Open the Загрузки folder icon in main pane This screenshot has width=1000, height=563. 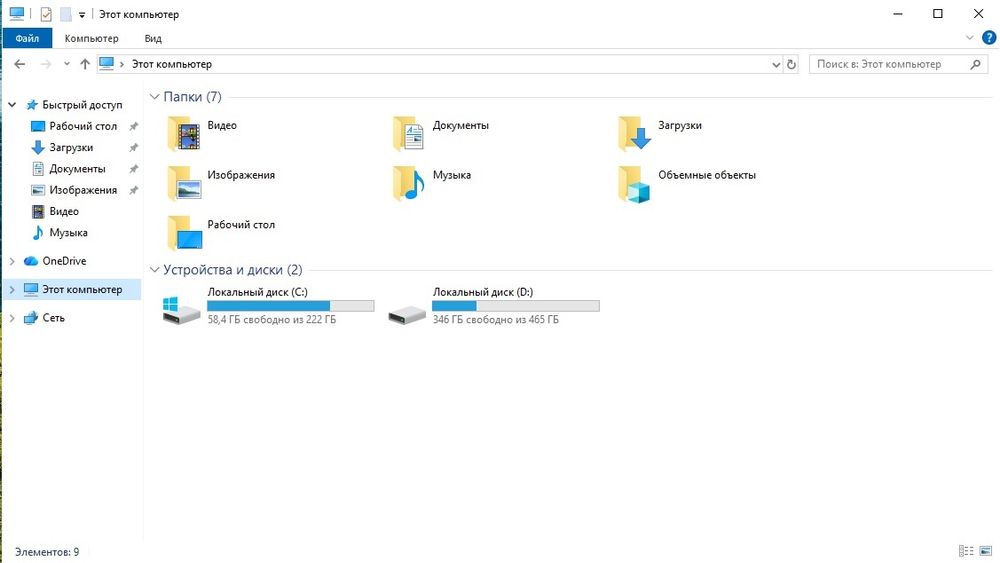pyautogui.click(x=635, y=133)
